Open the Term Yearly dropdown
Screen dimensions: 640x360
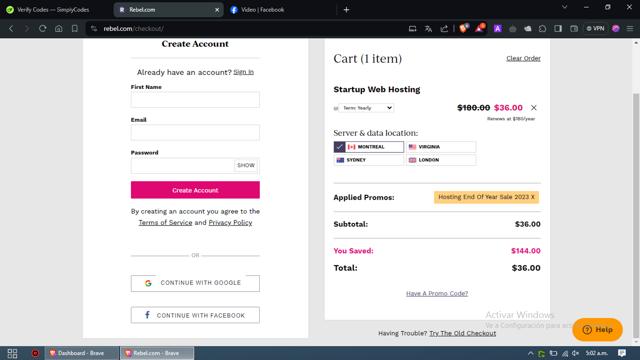(x=366, y=108)
